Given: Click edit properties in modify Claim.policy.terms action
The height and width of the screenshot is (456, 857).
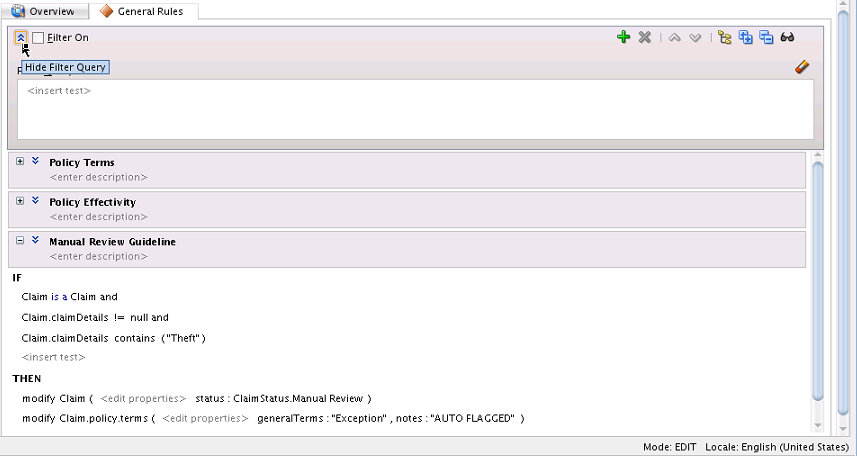Looking at the screenshot, I should (206, 418).
